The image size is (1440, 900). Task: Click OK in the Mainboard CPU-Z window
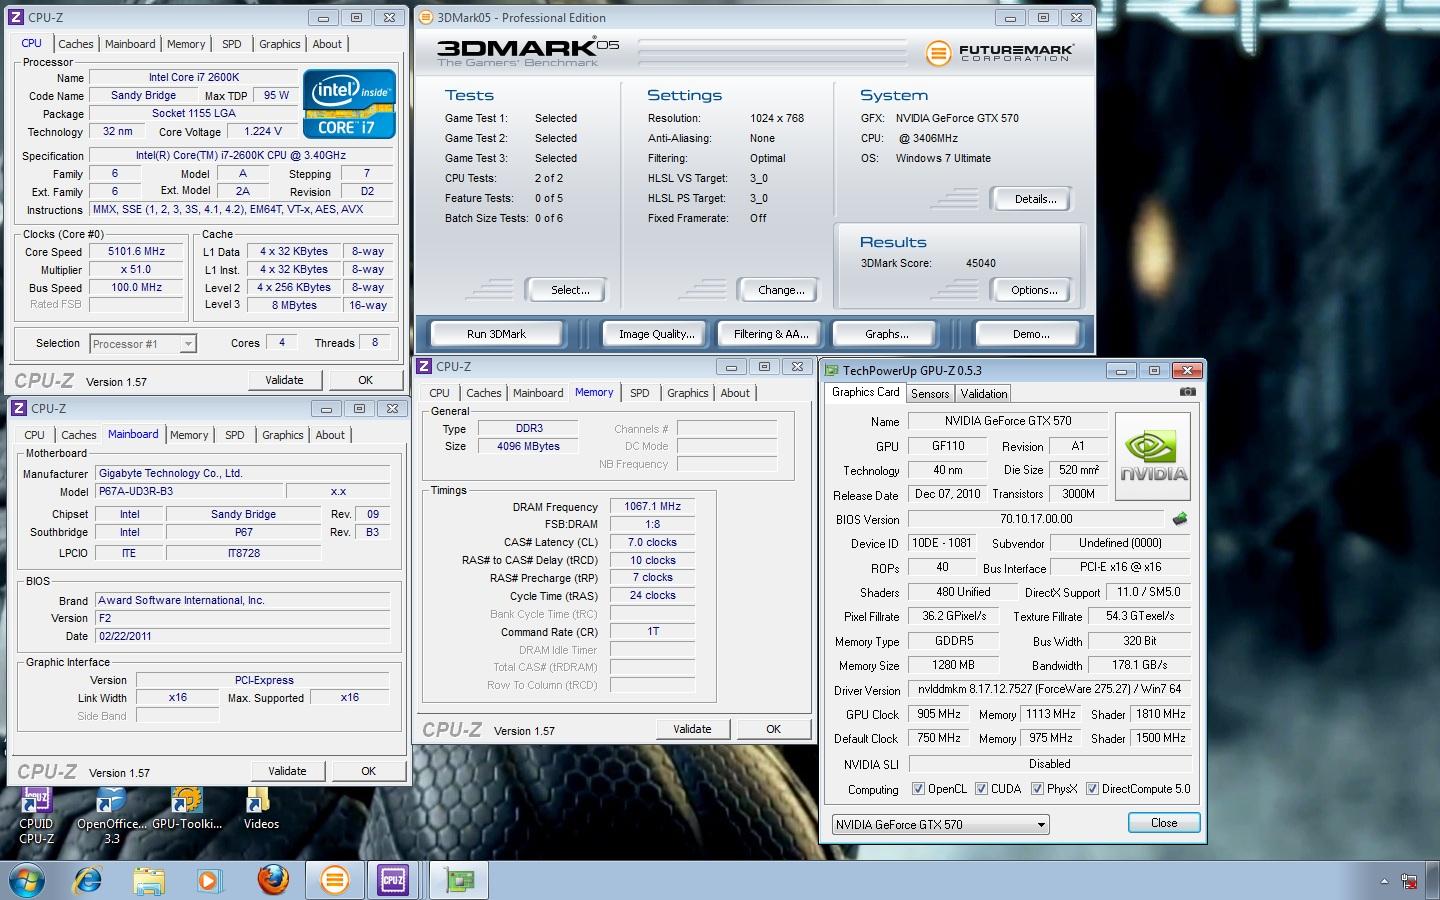pyautogui.click(x=368, y=771)
